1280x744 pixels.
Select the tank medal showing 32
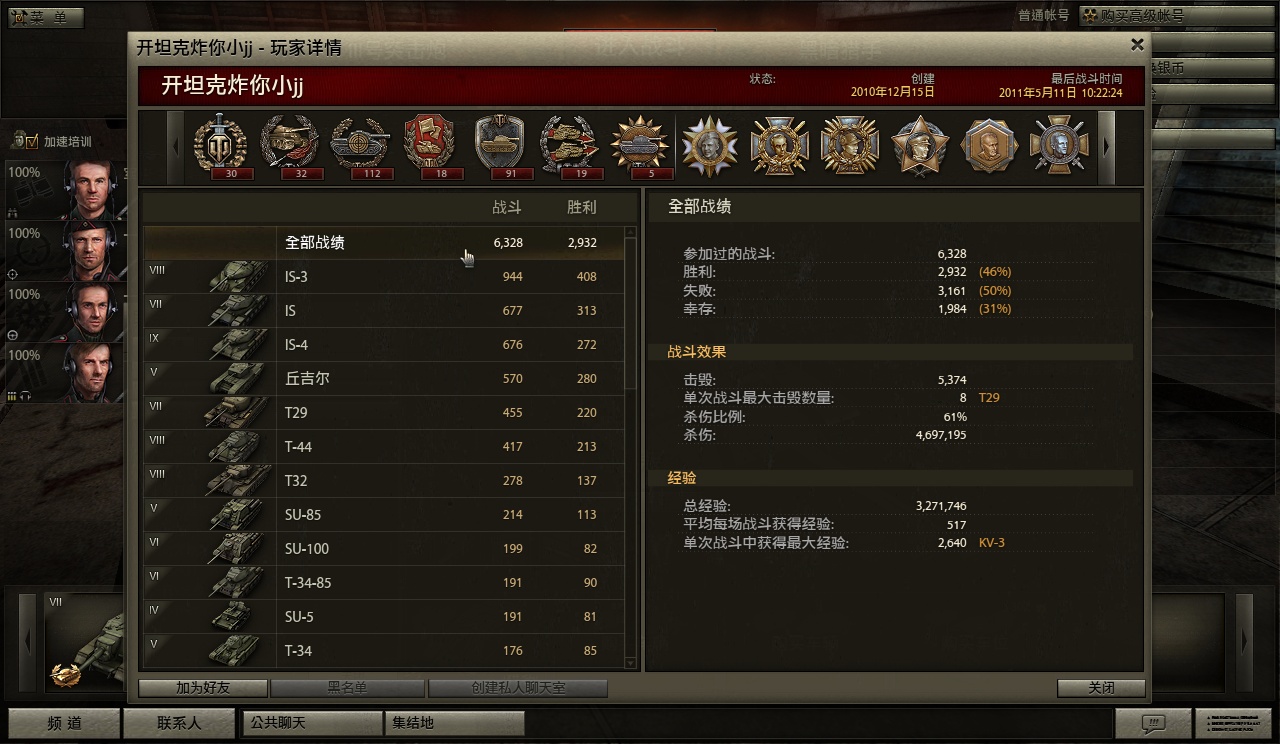289,146
